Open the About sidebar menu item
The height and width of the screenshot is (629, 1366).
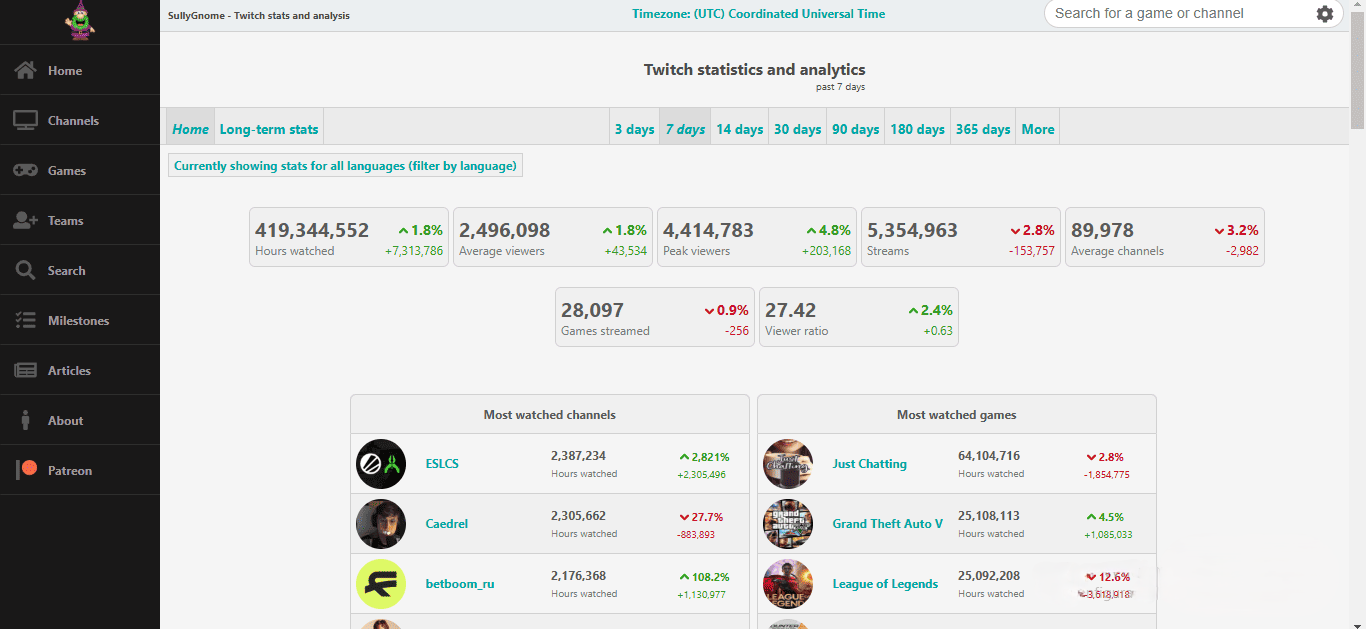pyautogui.click(x=80, y=420)
